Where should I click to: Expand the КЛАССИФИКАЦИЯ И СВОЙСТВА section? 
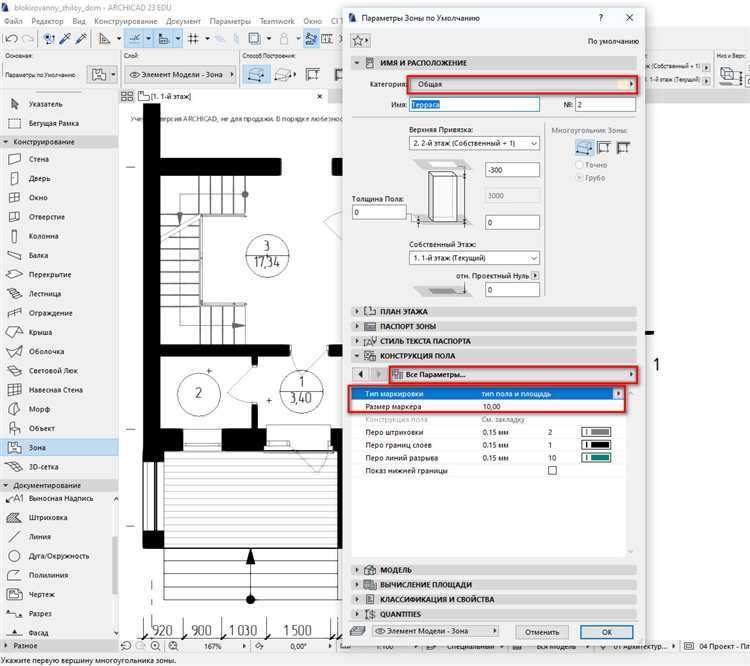(x=494, y=599)
